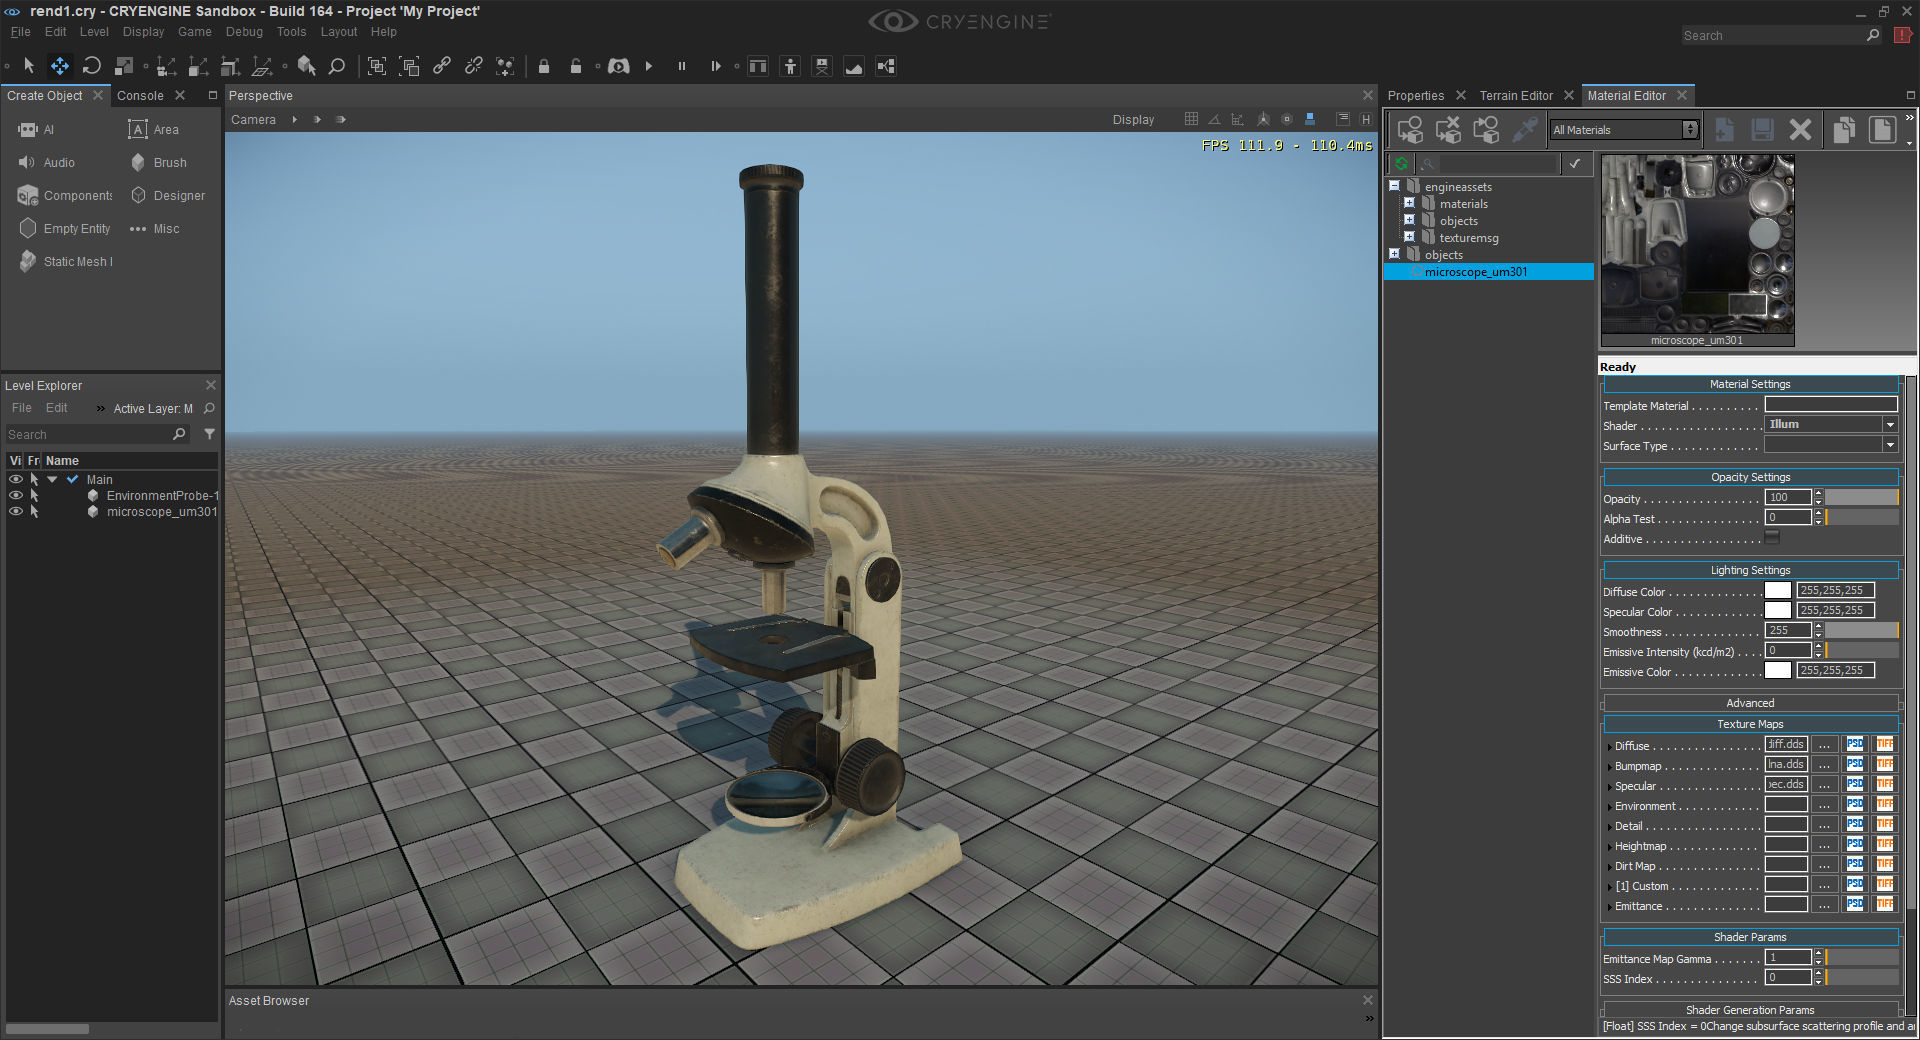Switch to the Terrain Editor tab
The image size is (1920, 1040).
[1516, 96]
